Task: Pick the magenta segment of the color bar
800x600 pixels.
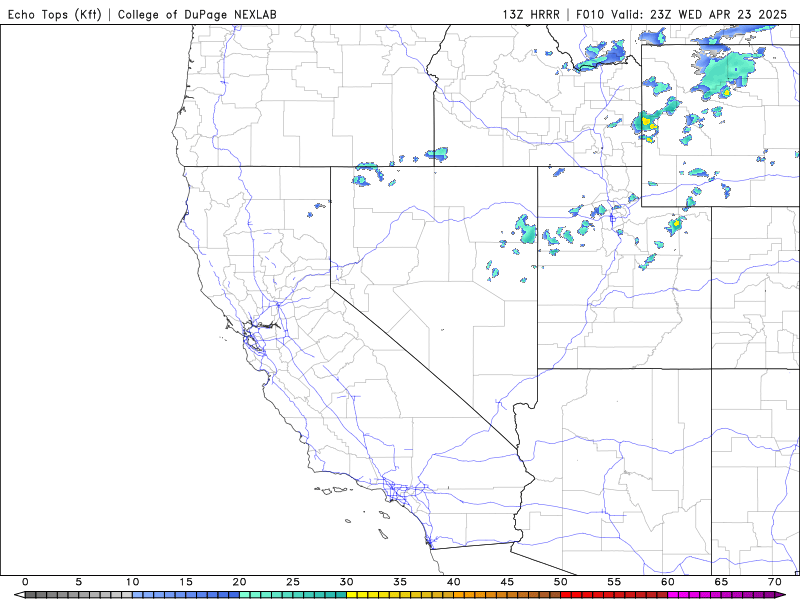Action: coord(721,595)
